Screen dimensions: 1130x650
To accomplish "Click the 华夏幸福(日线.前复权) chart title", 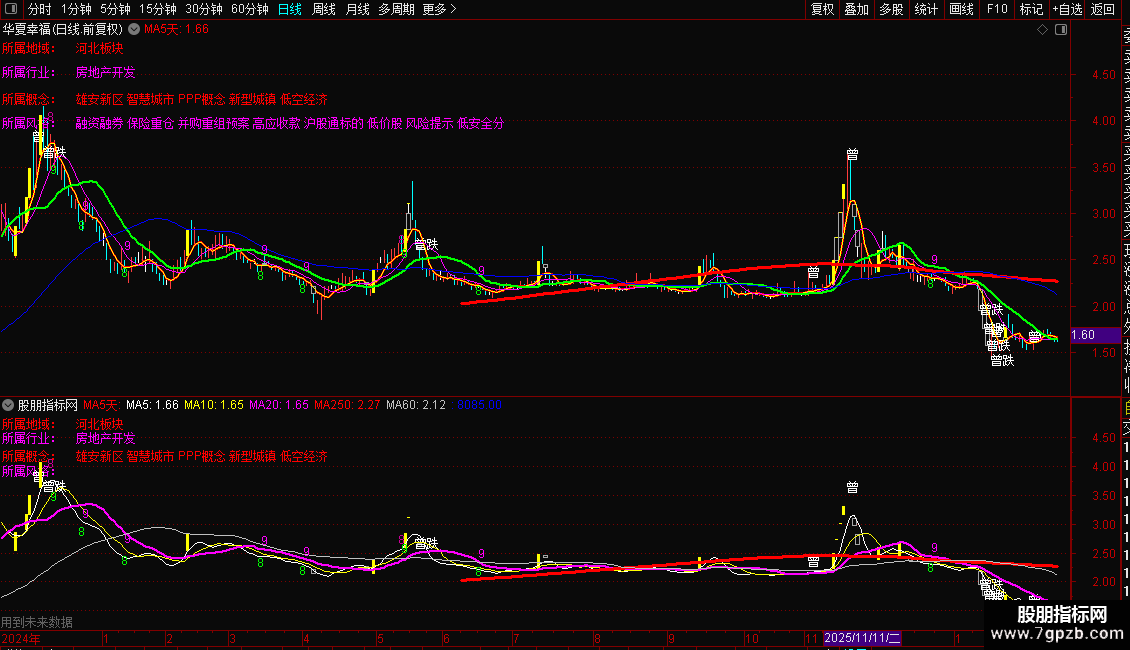I will (x=63, y=30).
